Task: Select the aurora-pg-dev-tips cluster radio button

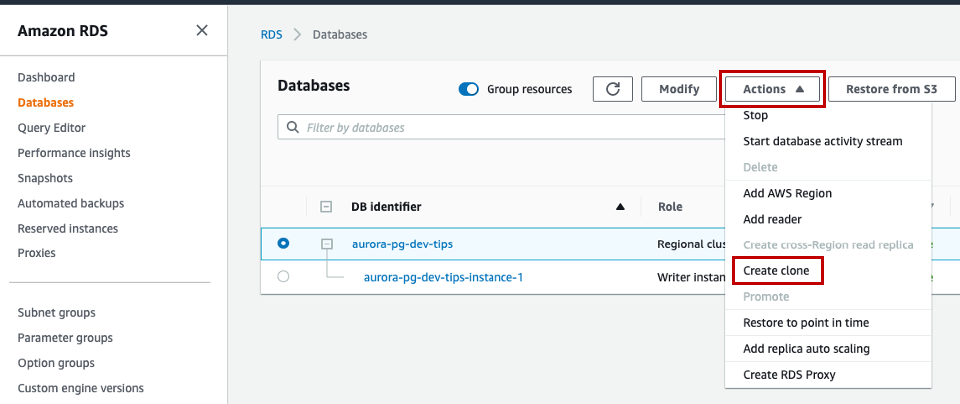Action: click(x=284, y=243)
